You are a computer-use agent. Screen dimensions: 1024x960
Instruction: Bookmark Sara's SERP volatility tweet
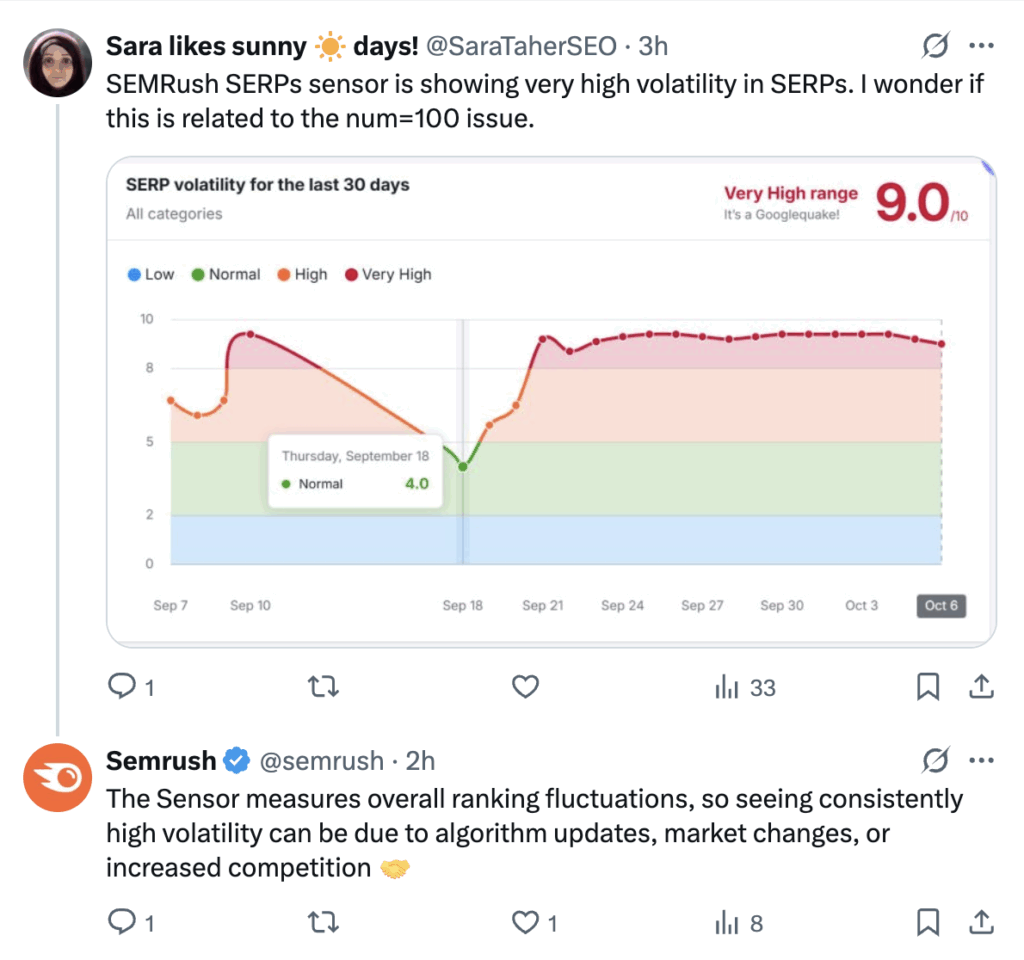click(927, 687)
